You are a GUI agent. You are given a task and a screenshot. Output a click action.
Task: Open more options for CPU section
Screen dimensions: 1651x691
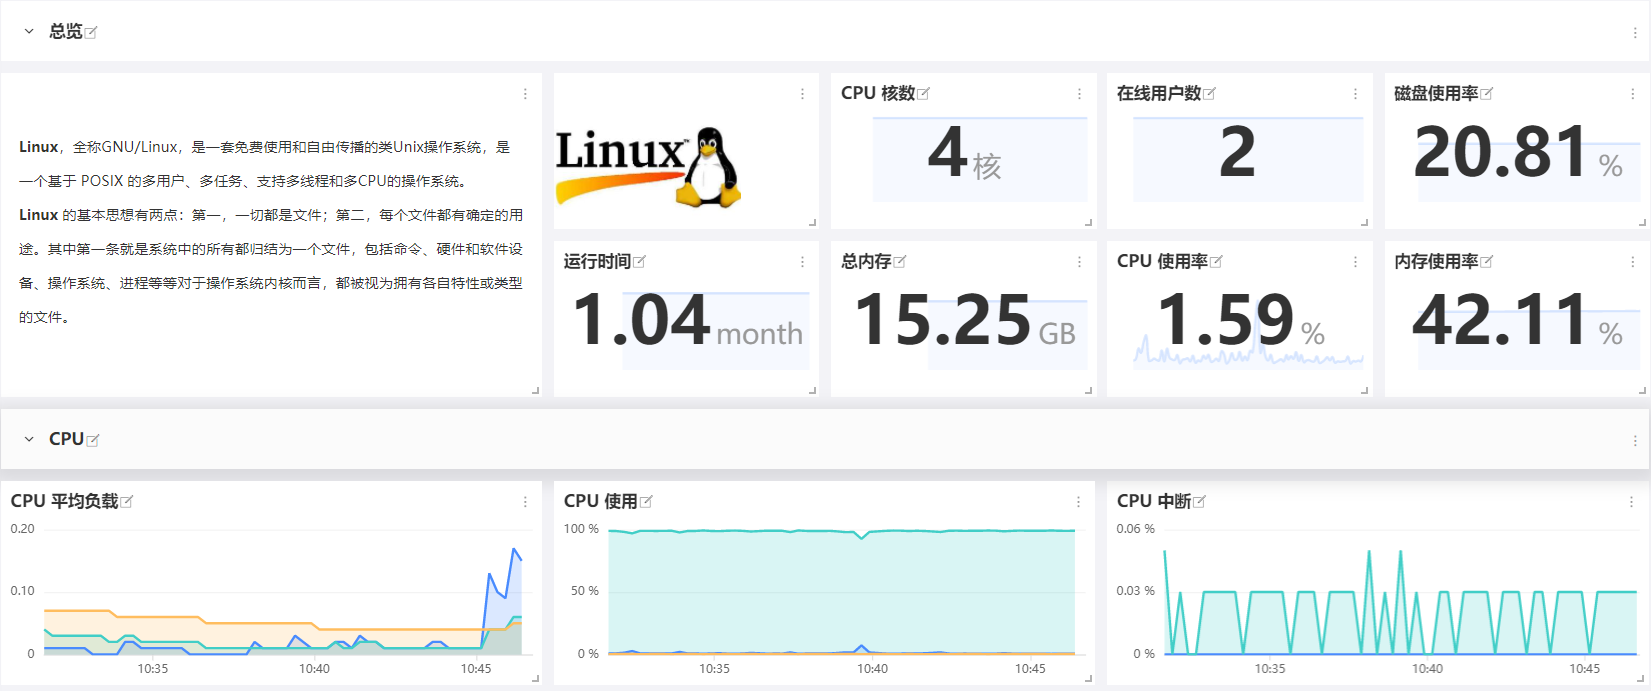click(1635, 440)
